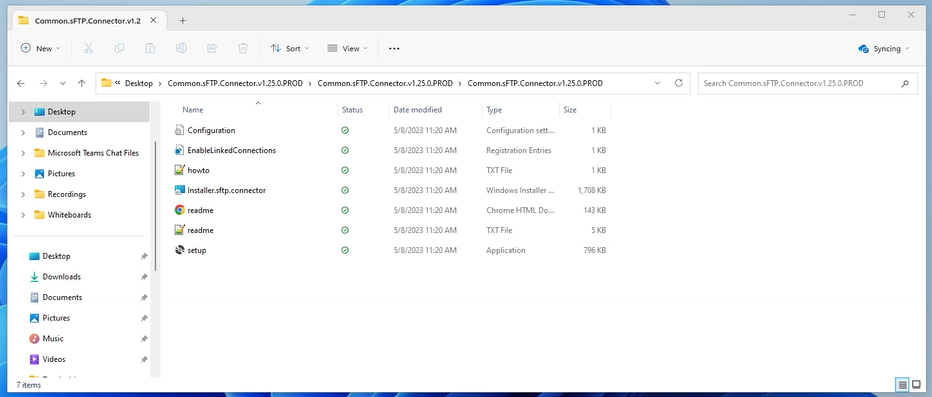
Task: Close the Common.sFTP.Connector tab
Action: (153, 20)
